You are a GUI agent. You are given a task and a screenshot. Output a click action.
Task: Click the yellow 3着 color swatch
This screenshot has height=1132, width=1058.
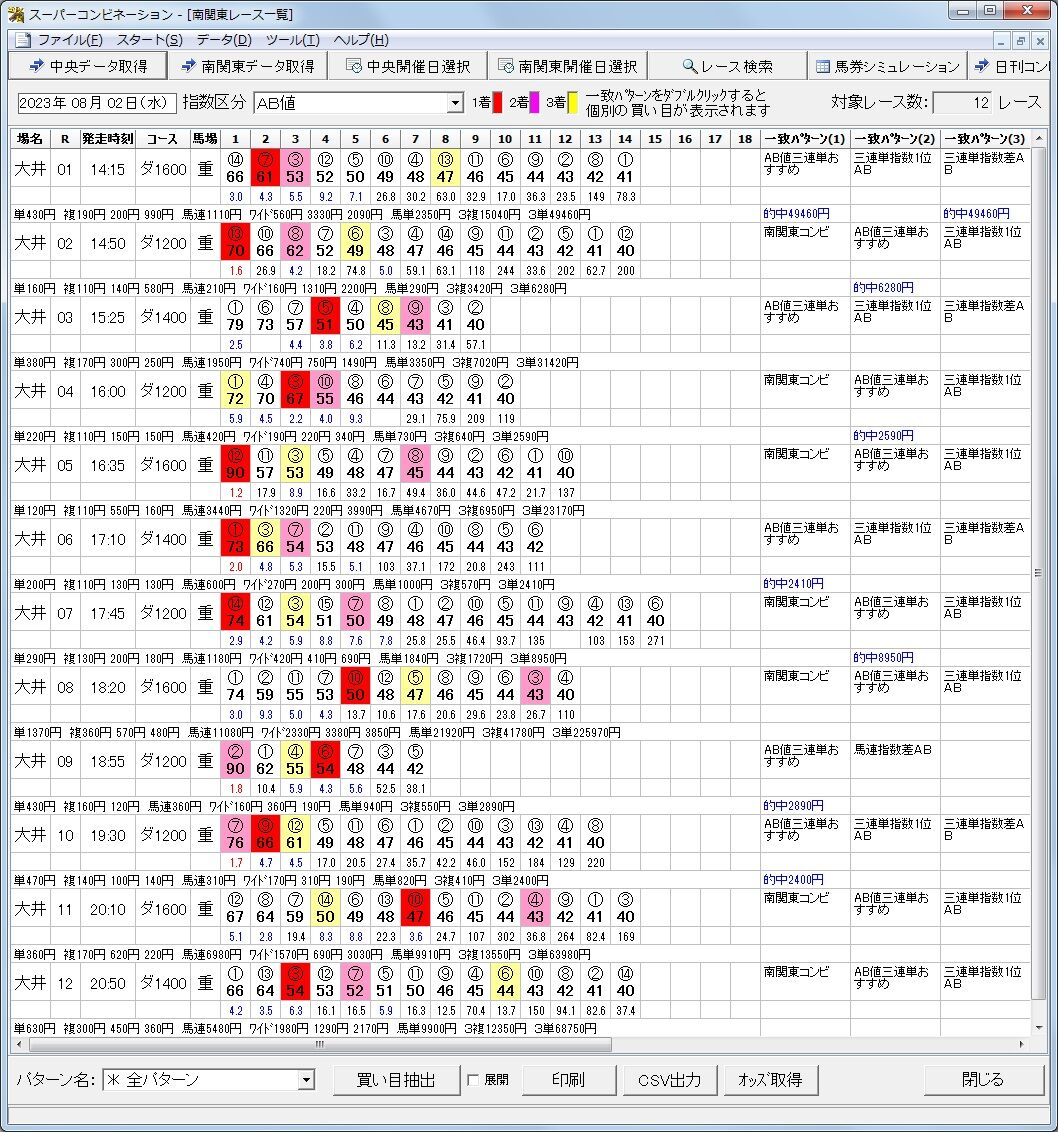572,103
